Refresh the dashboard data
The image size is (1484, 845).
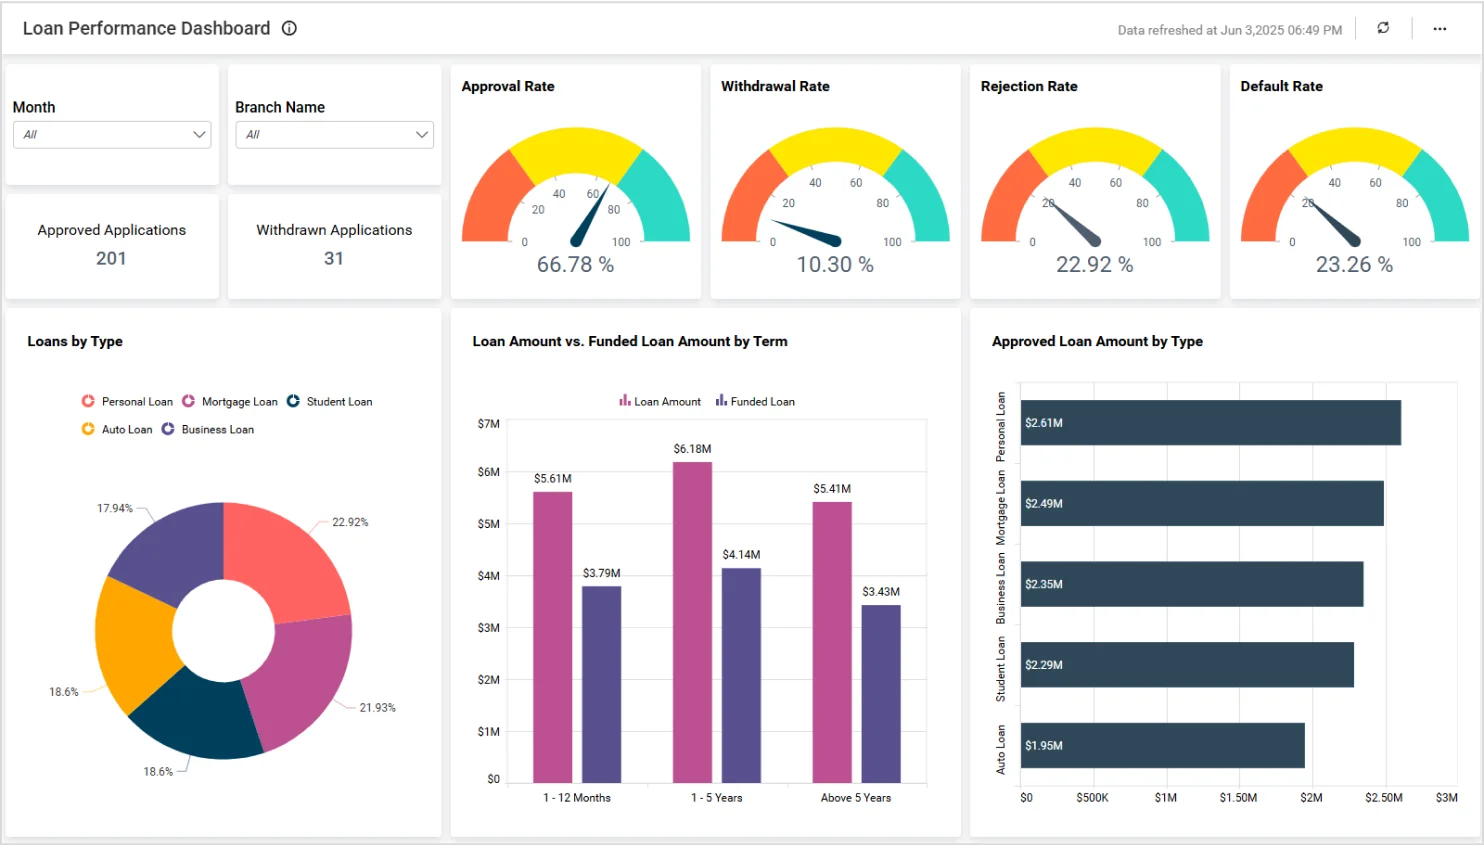pos(1383,28)
